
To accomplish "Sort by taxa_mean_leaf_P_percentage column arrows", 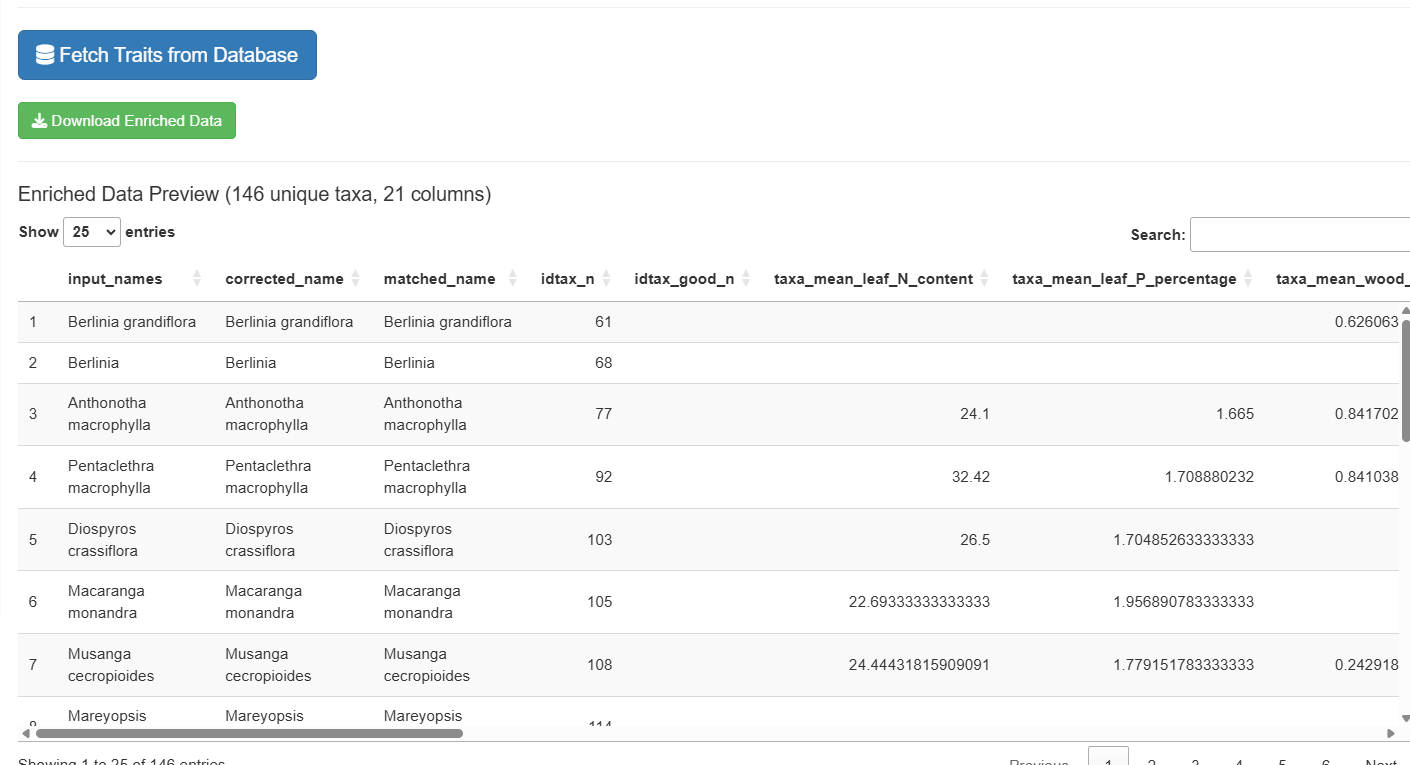I will pos(1247,279).
